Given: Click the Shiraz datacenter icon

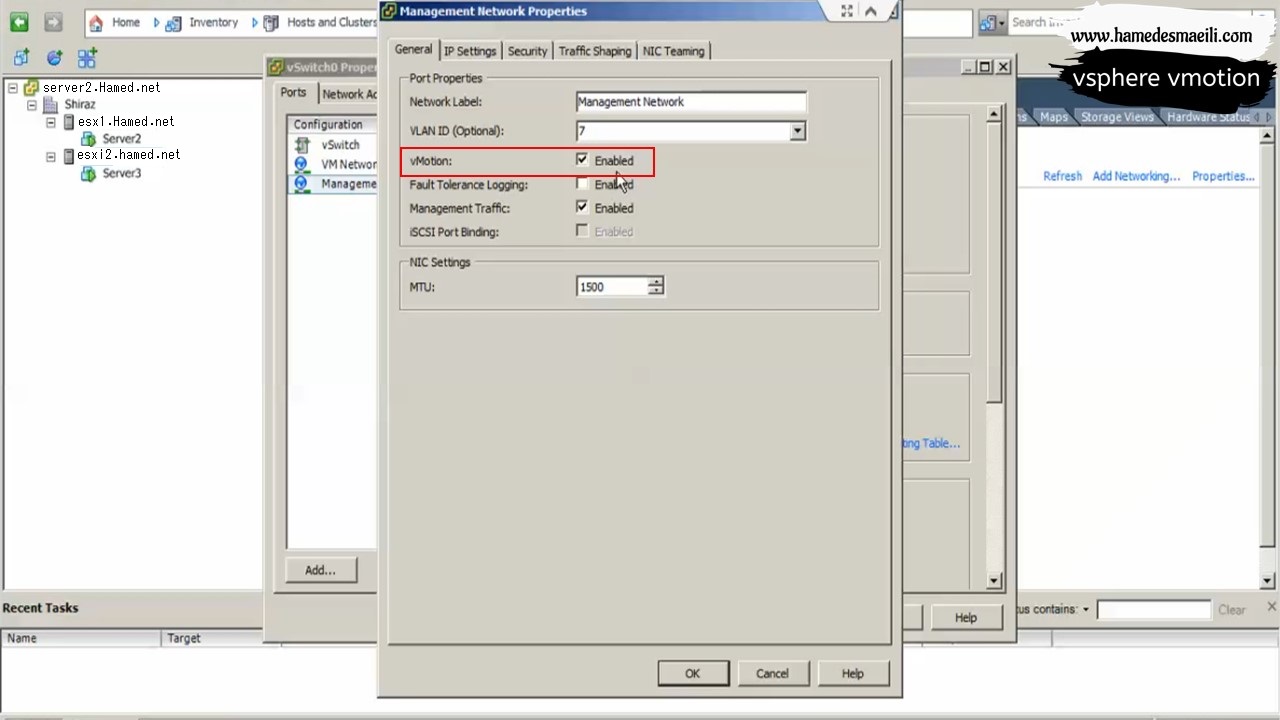Looking at the screenshot, I should [50, 105].
